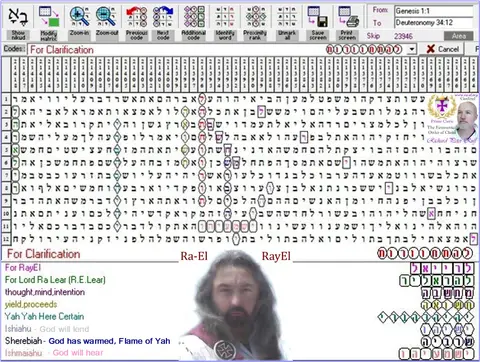Image resolution: width=480 pixels, height=362 pixels.
Task: Open the Modify matrix tool
Action: click(x=49, y=22)
